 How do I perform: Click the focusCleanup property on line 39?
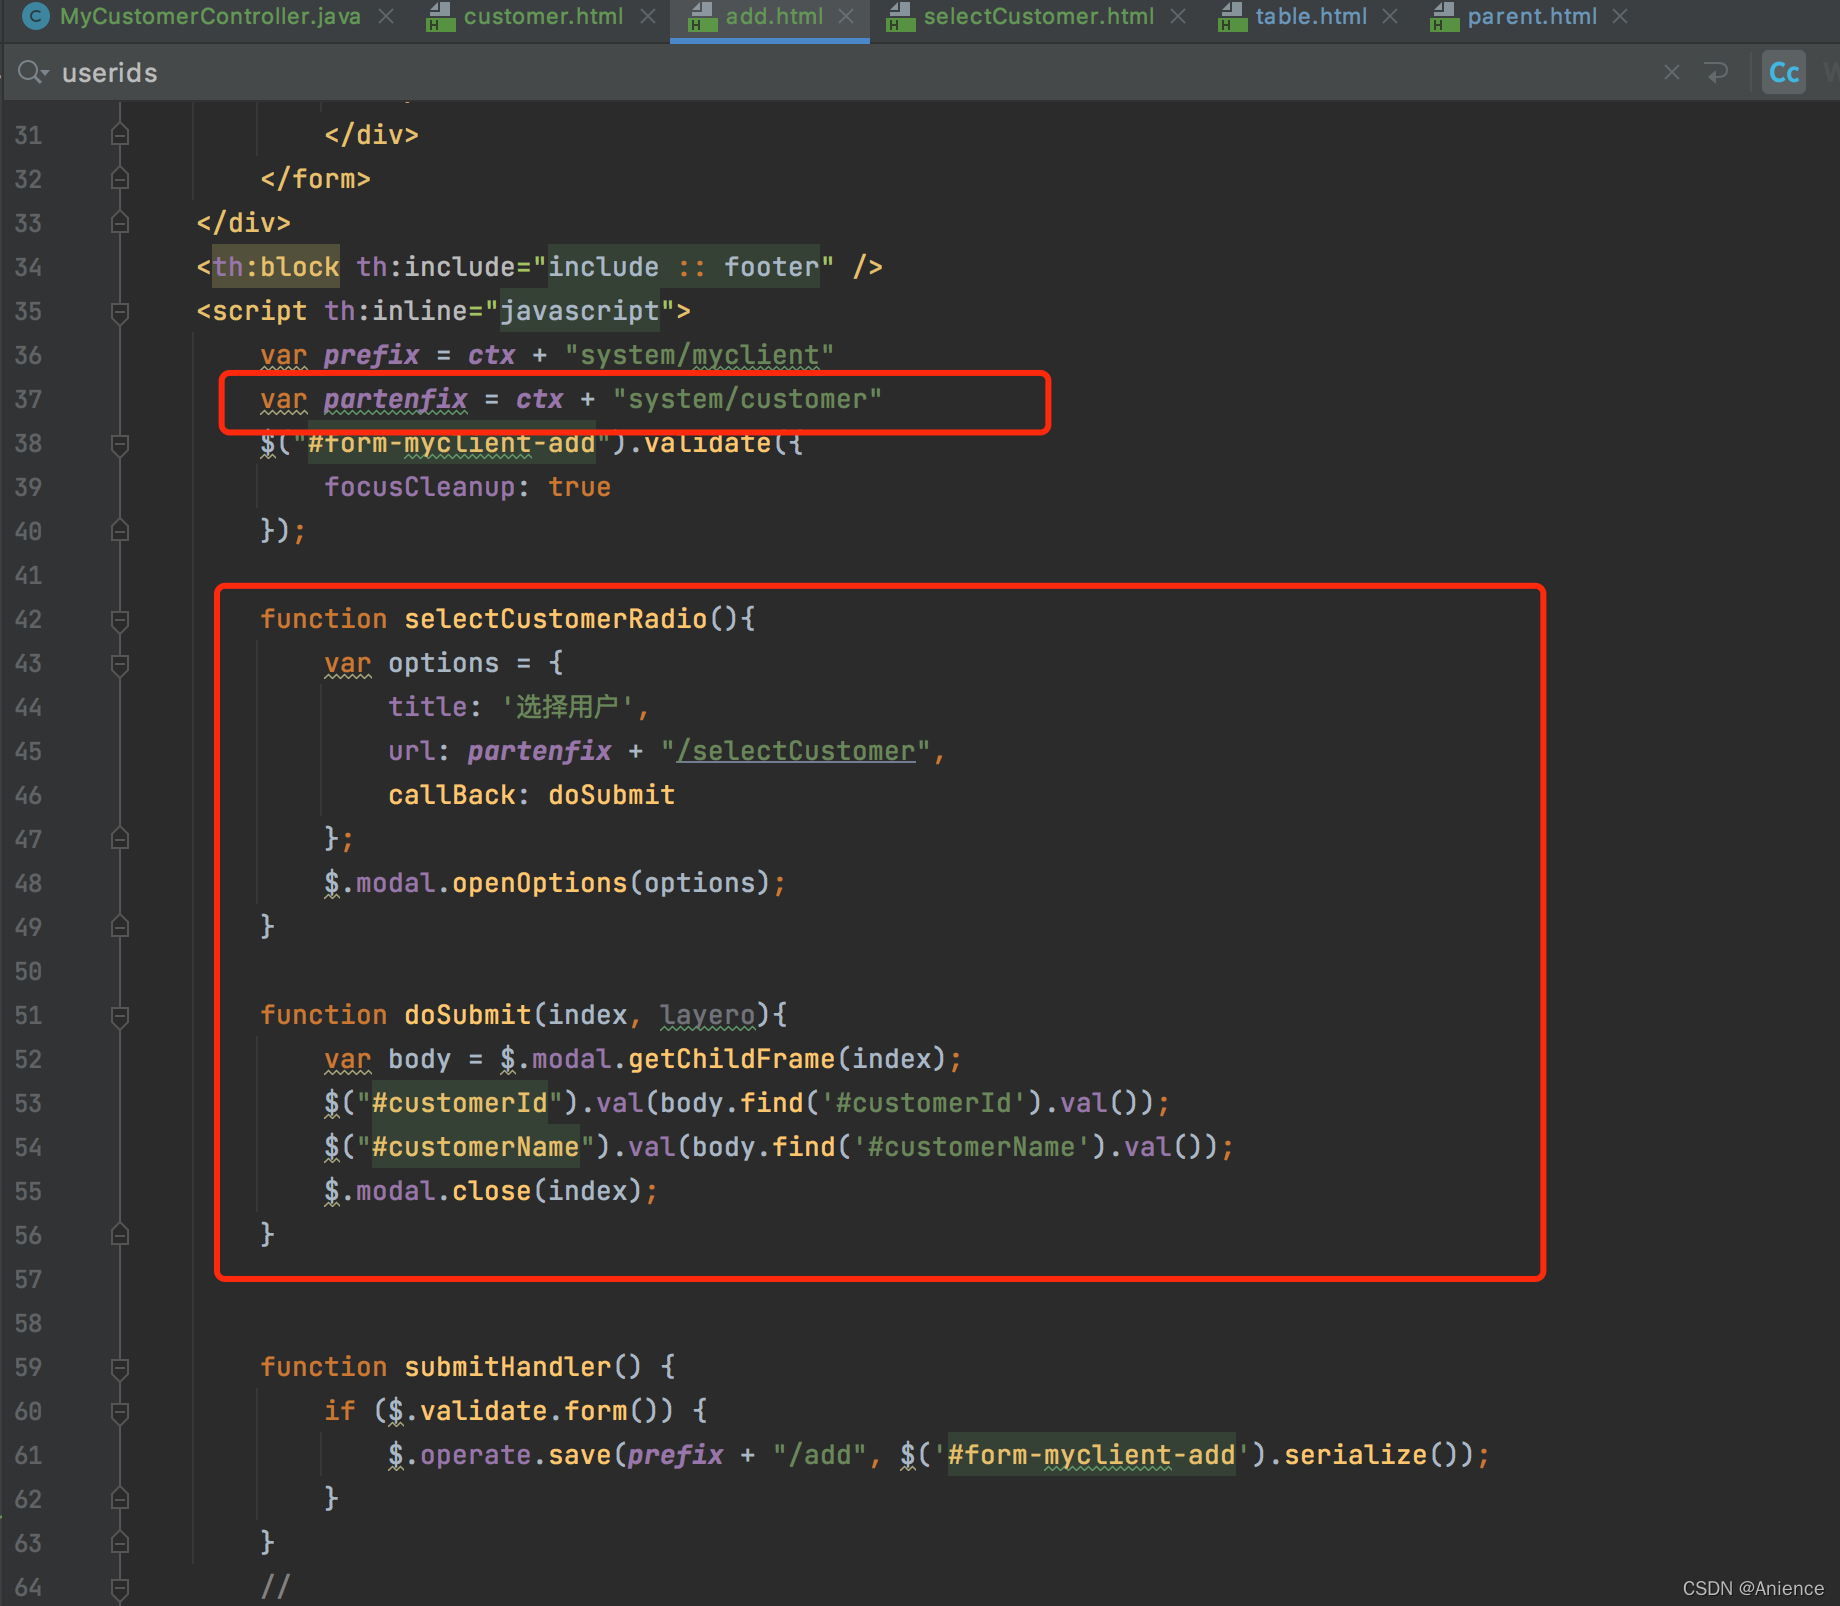click(x=419, y=487)
